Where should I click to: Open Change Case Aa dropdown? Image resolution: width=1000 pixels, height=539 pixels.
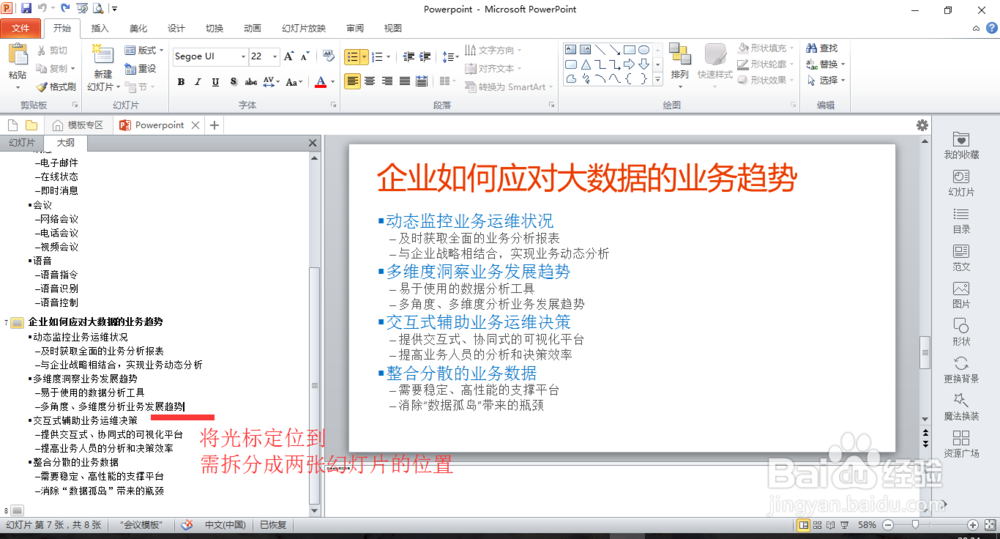click(294, 82)
